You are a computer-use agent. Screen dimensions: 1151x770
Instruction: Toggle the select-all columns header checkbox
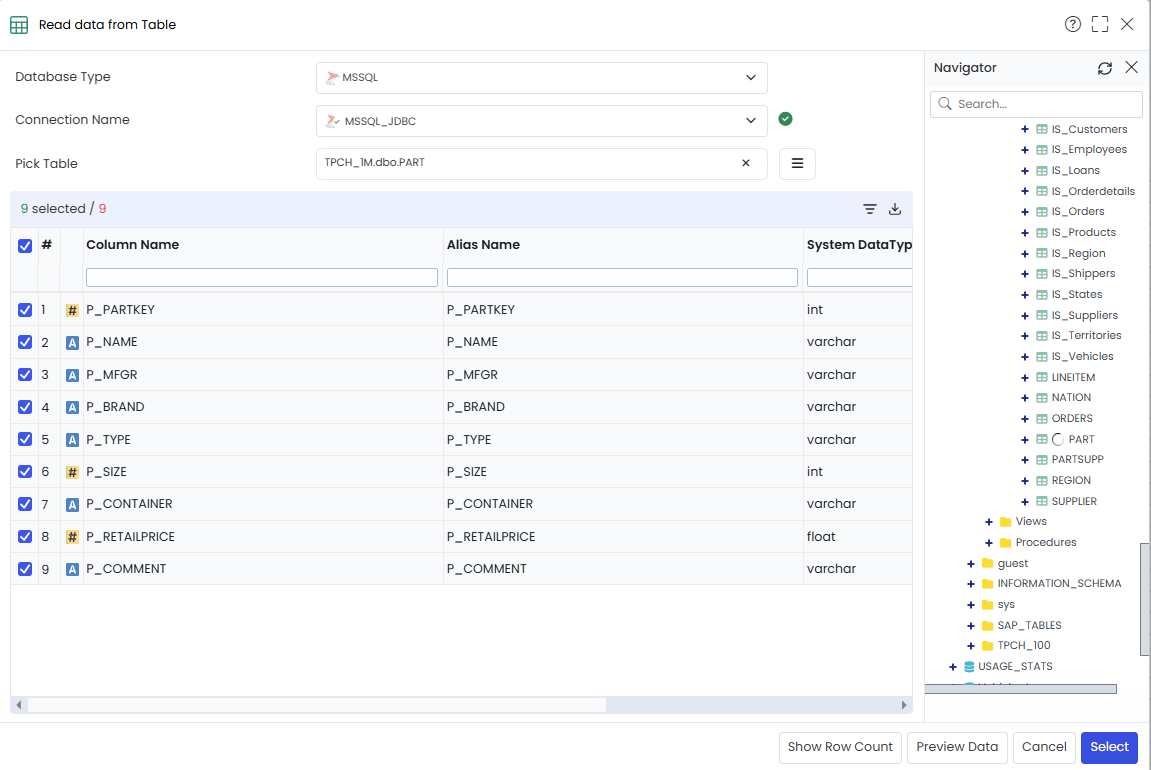[25, 246]
